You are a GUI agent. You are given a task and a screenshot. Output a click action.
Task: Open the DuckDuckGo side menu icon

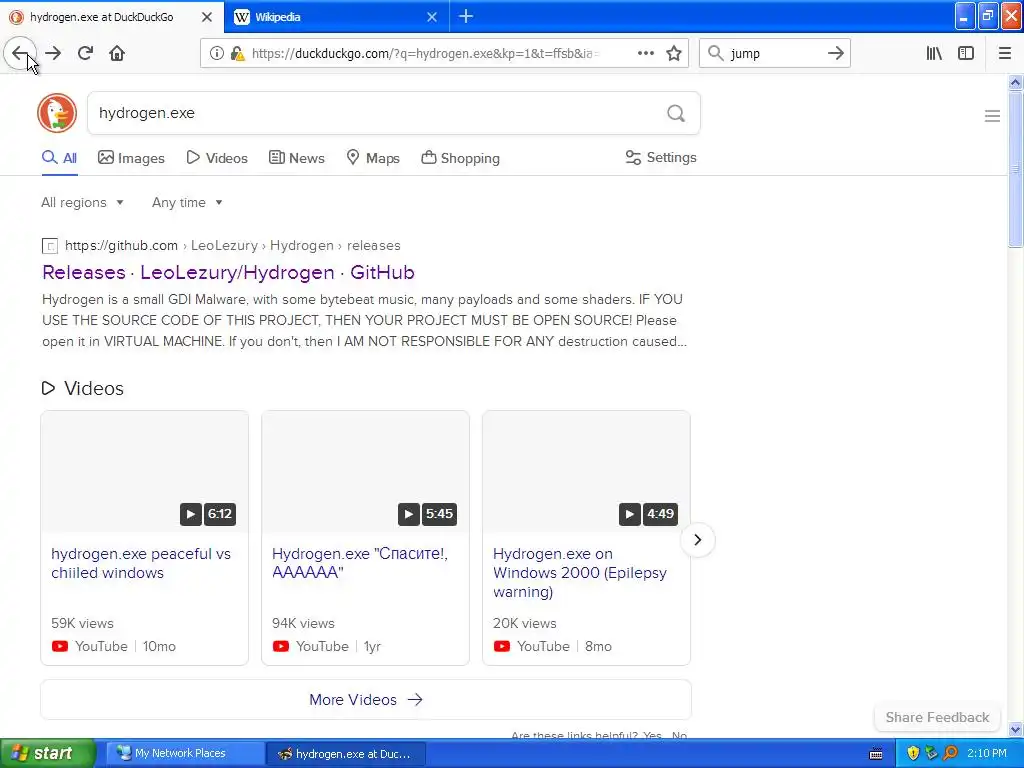point(992,116)
